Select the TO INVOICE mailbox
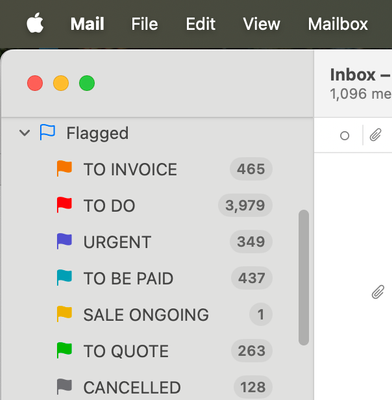Image resolution: width=392 pixels, height=400 pixels. tap(130, 169)
